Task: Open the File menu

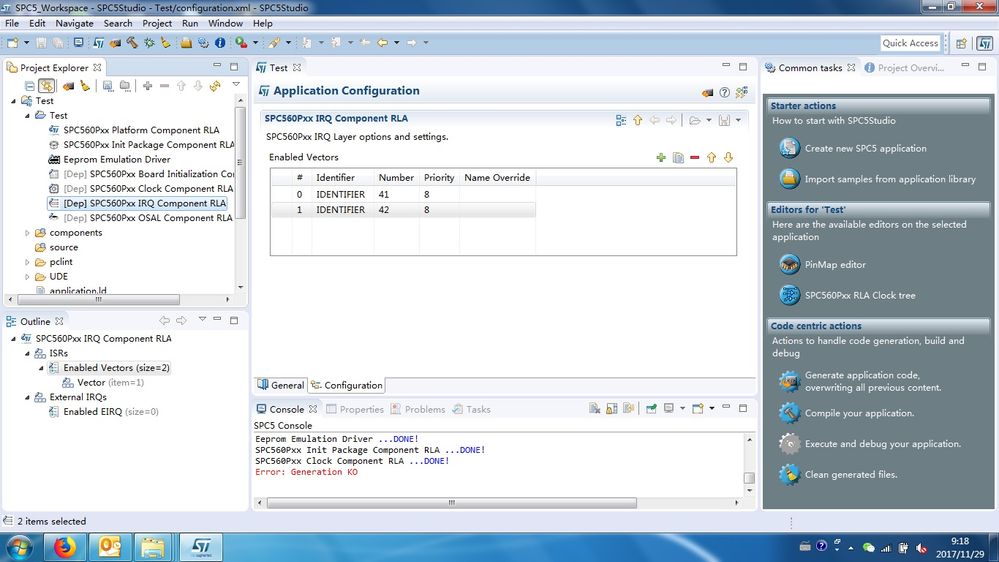Action: 12,23
